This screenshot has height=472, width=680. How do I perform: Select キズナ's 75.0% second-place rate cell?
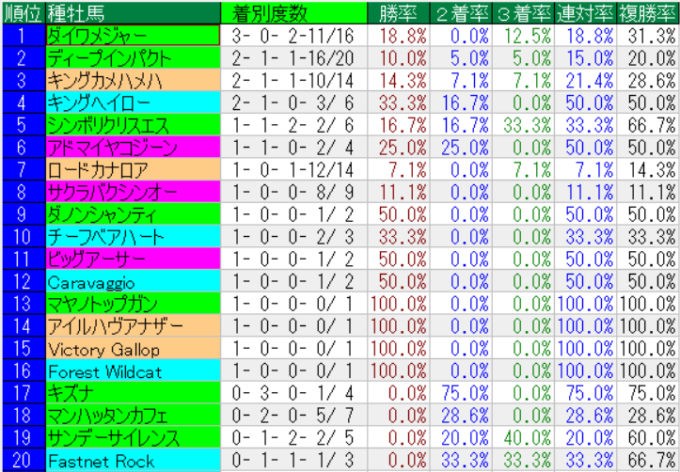tap(461, 395)
